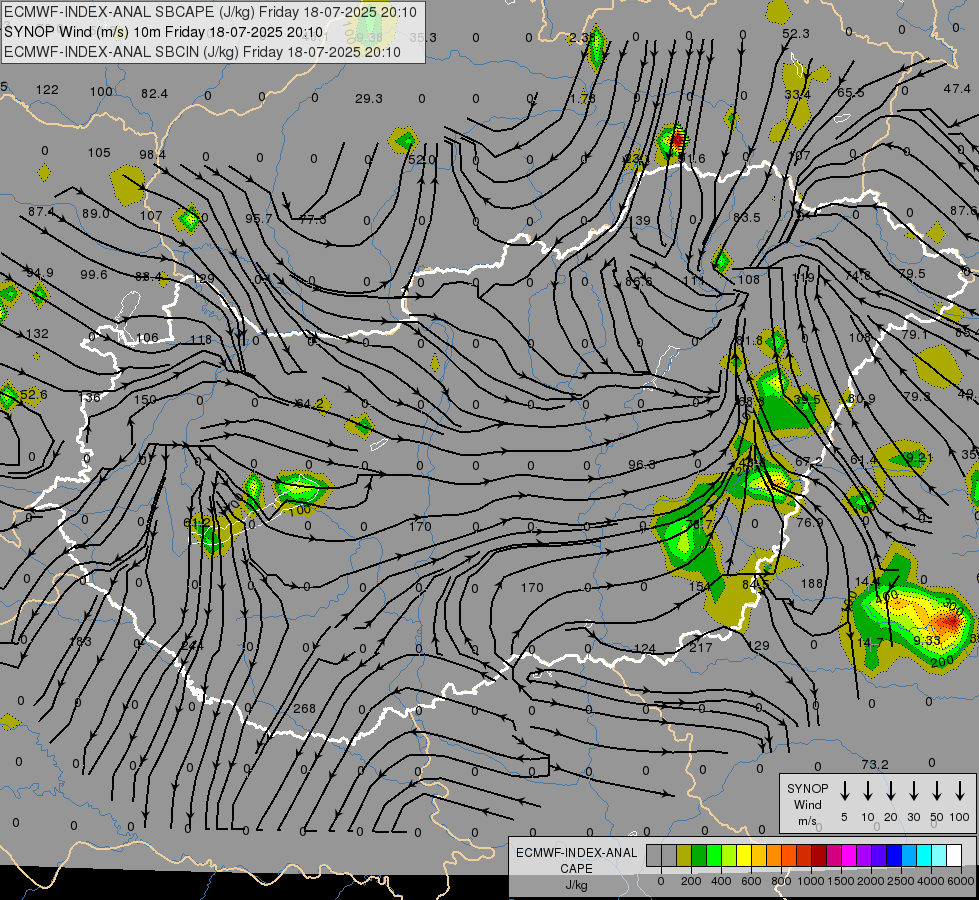The image size is (979, 900).
Task: Click the 82.4 value on the map
Action: click(x=154, y=94)
